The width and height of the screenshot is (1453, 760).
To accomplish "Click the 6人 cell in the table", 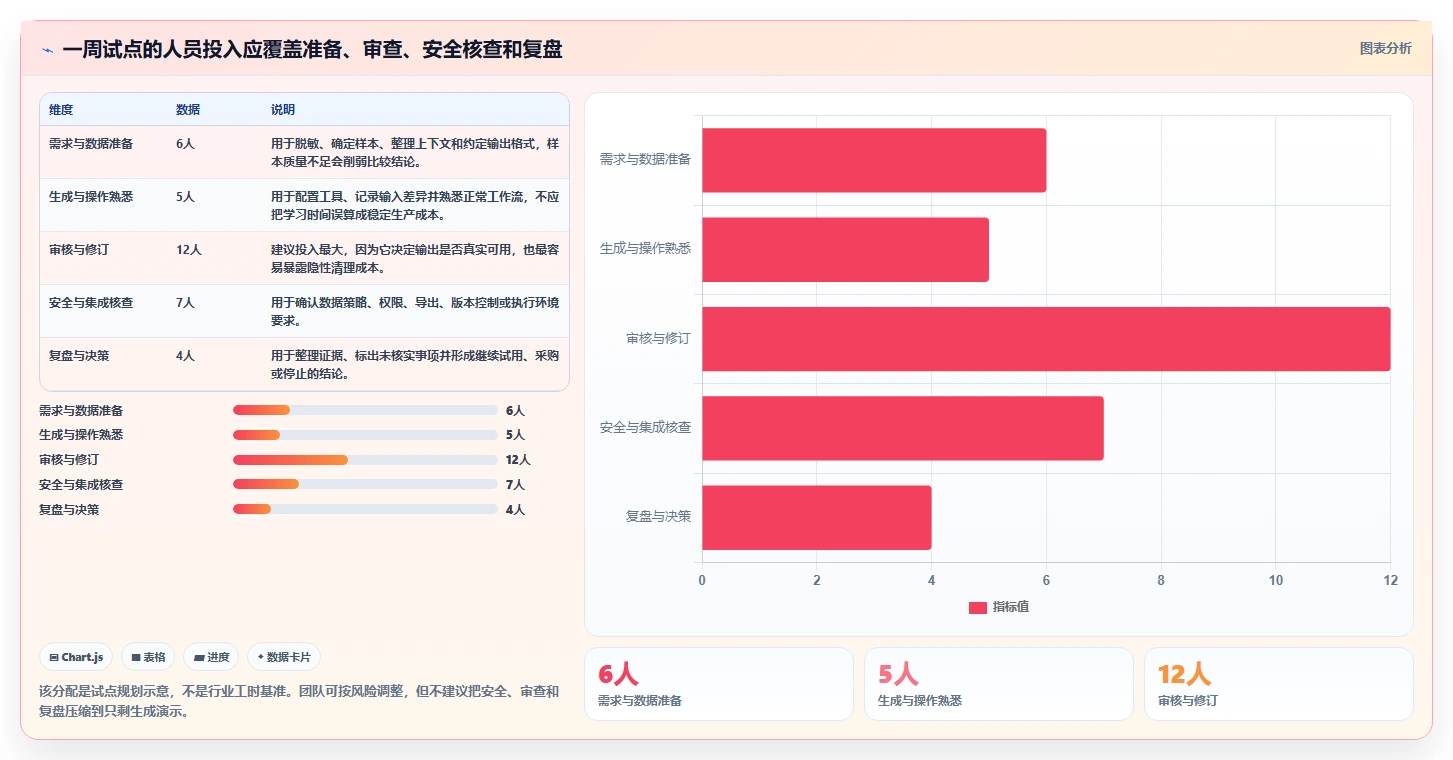I will 185,144.
